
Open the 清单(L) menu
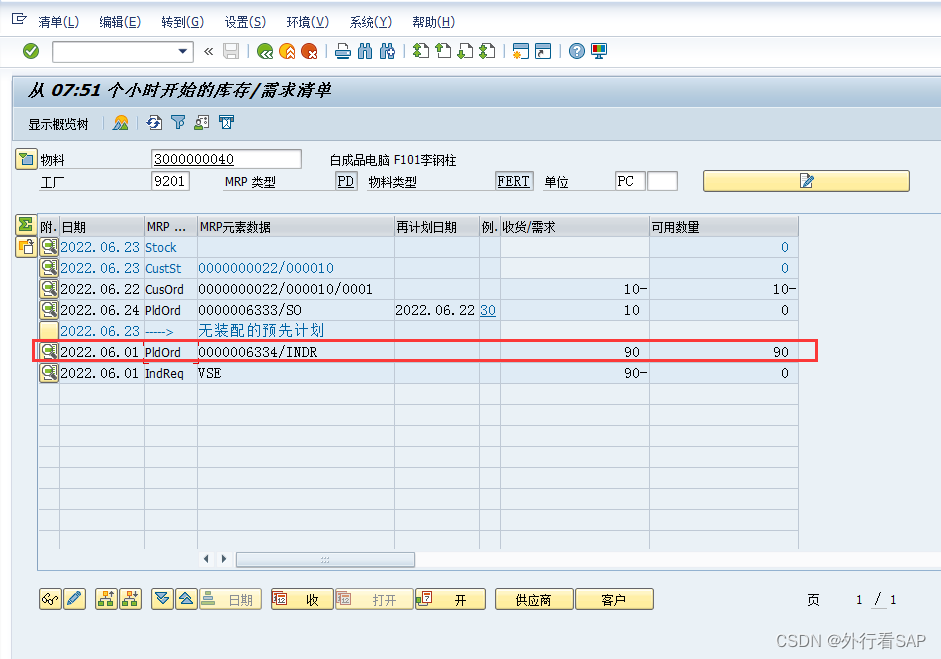pos(59,22)
